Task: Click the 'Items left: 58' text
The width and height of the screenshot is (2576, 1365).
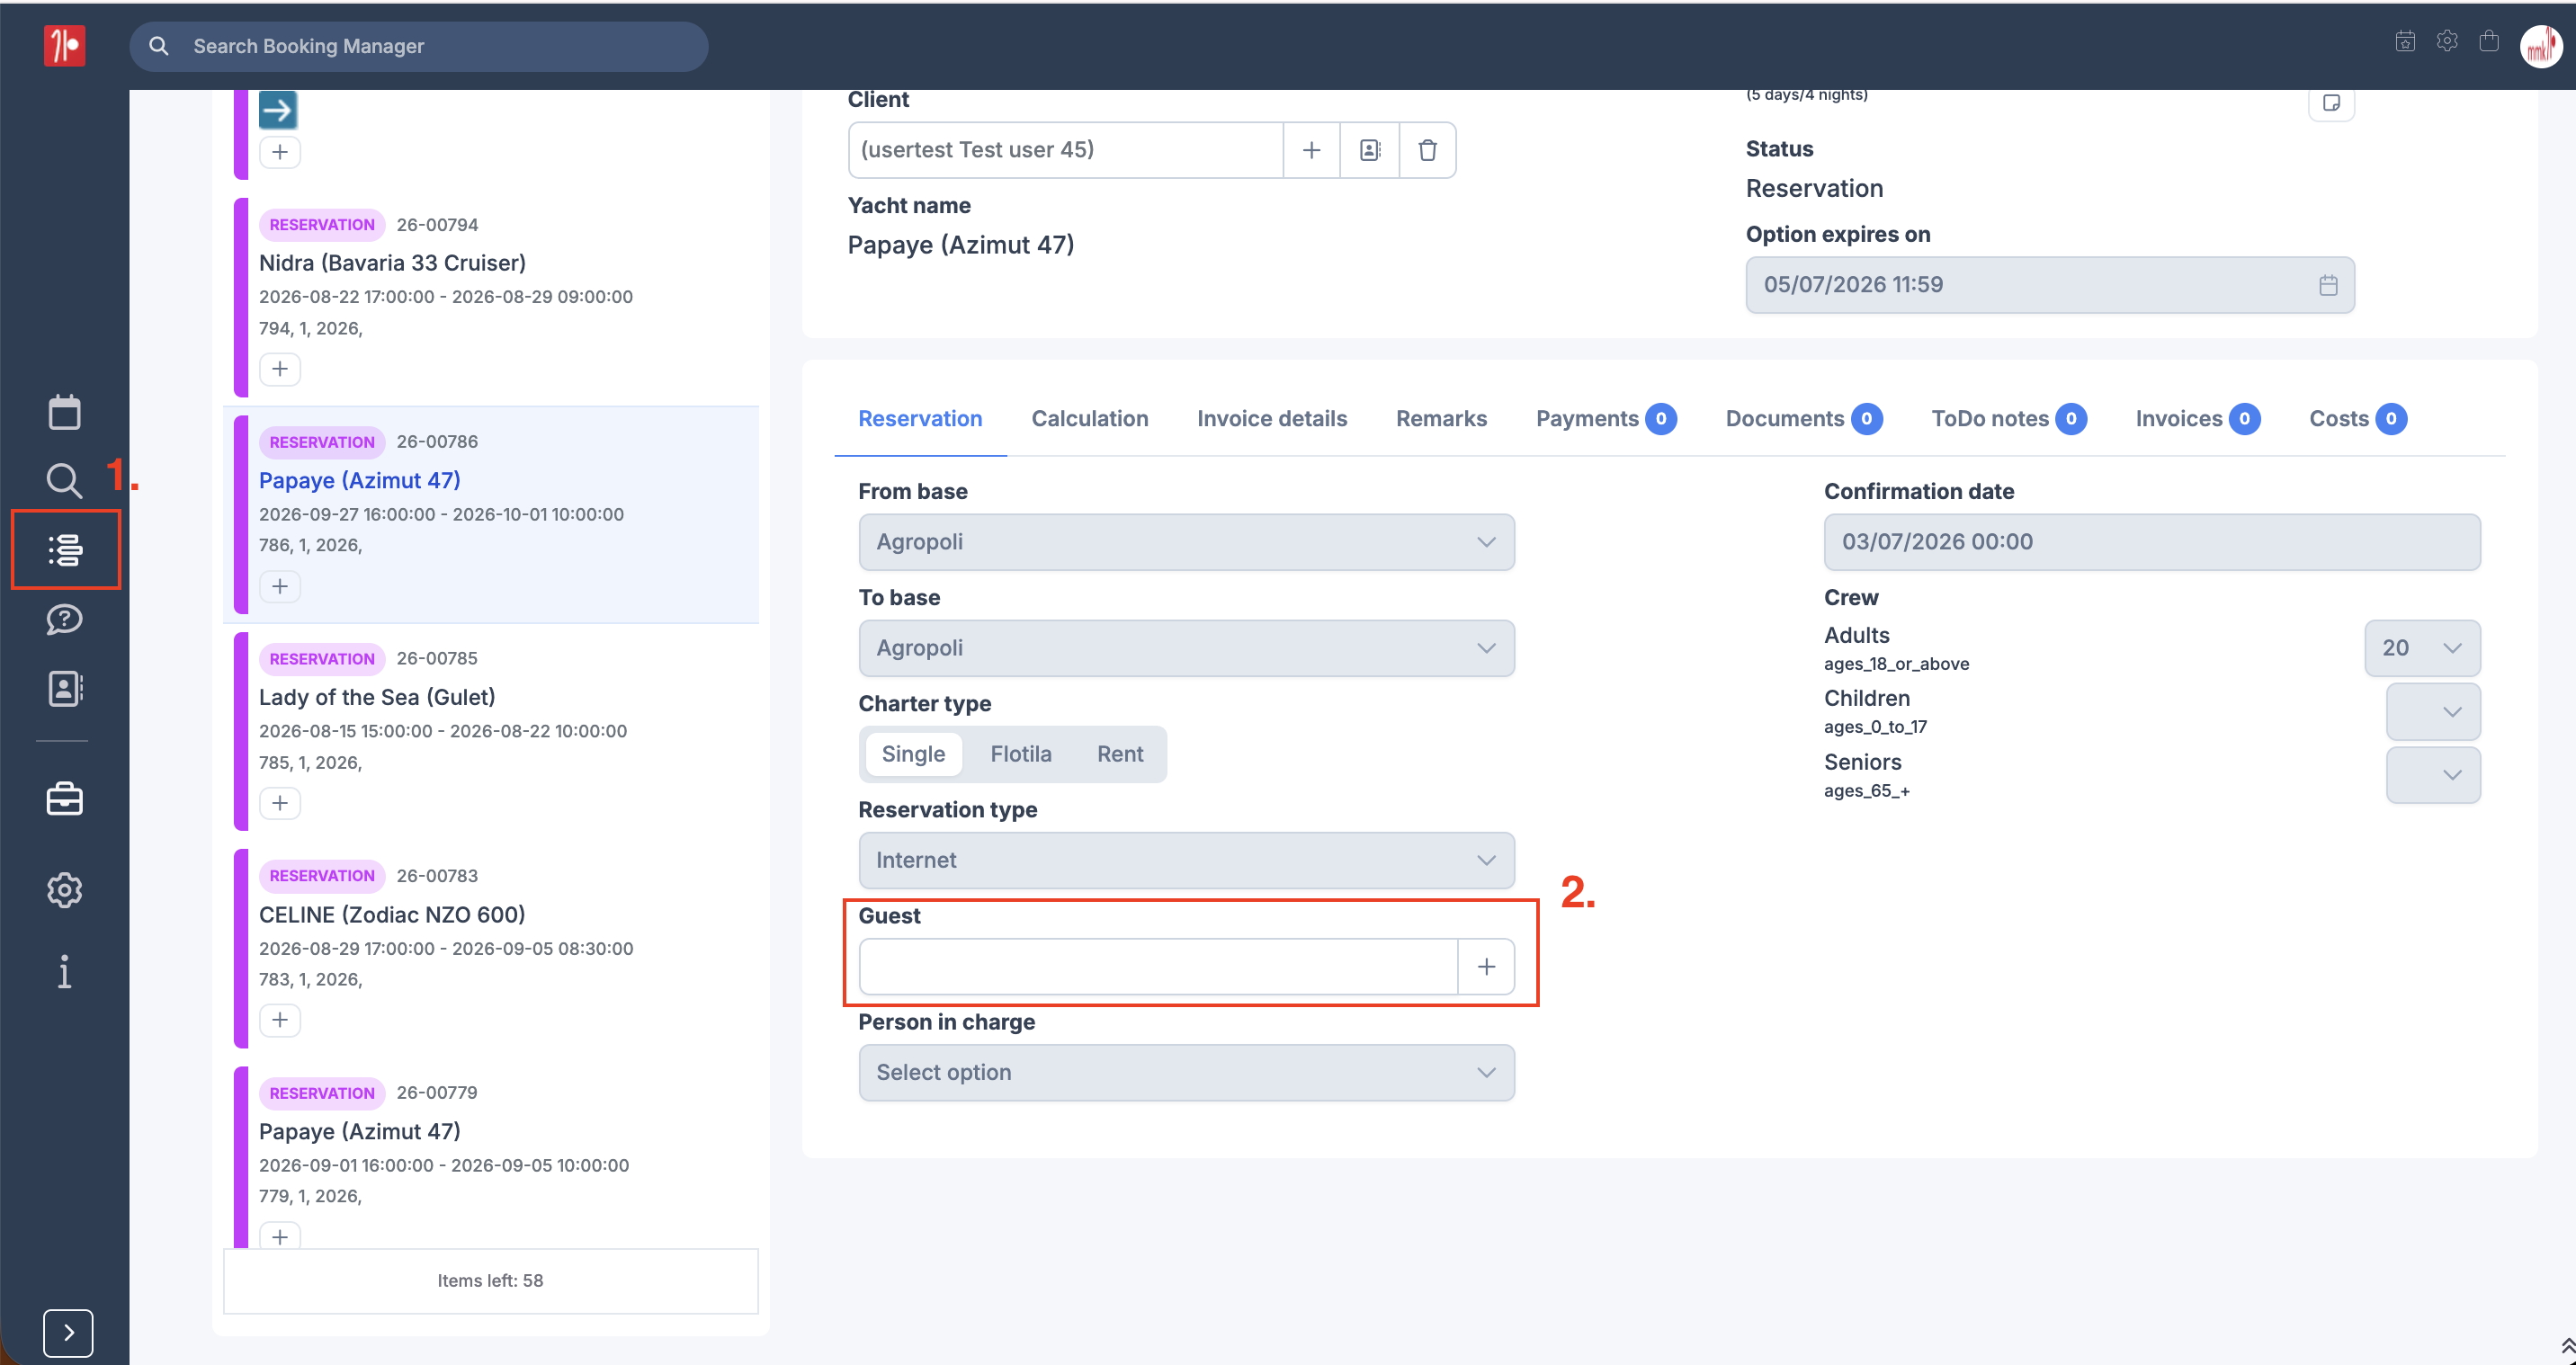Action: tap(490, 1280)
